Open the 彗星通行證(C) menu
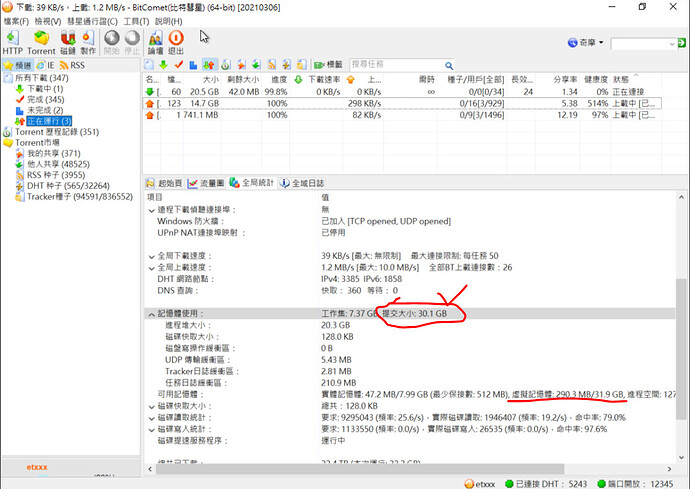 92,21
